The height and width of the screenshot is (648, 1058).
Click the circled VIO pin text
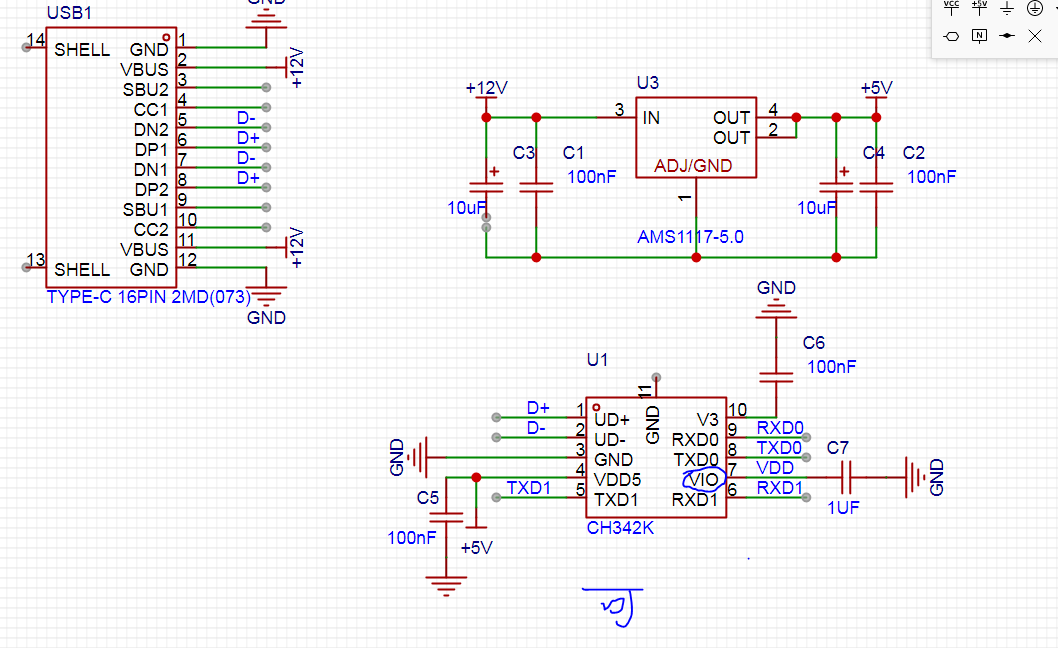[704, 479]
